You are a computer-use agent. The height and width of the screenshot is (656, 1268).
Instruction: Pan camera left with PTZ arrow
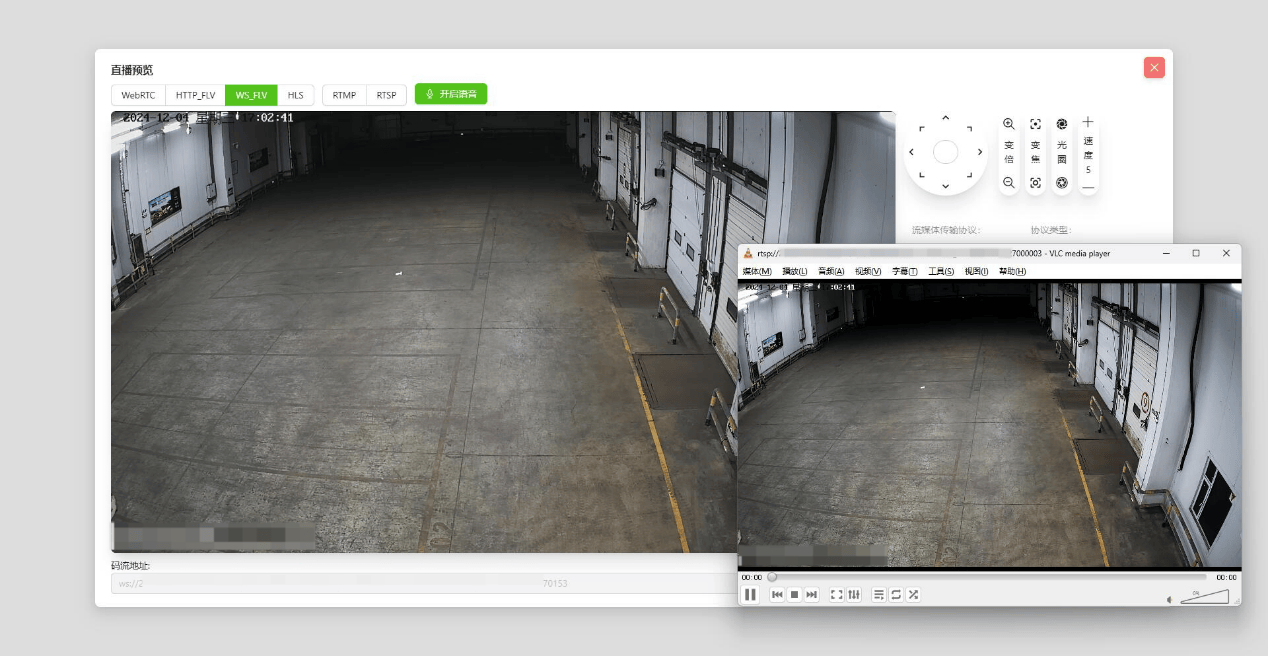(x=911, y=152)
